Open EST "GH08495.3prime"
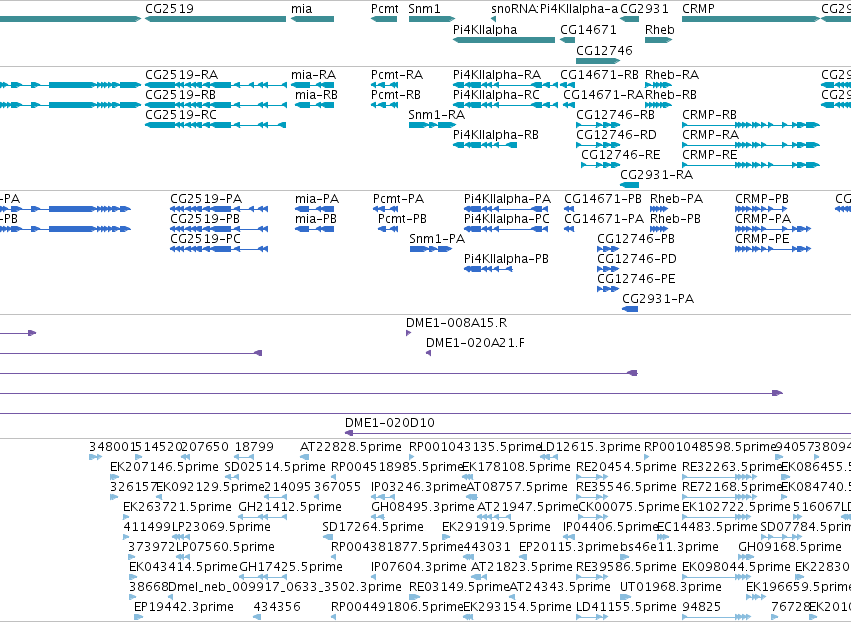 coord(422,507)
